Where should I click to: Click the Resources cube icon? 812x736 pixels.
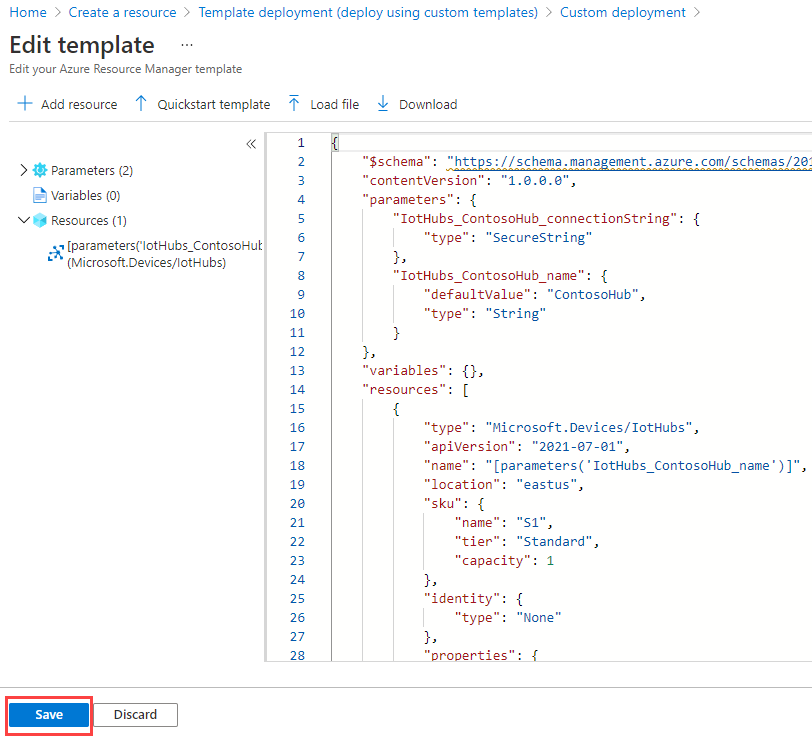(38, 220)
